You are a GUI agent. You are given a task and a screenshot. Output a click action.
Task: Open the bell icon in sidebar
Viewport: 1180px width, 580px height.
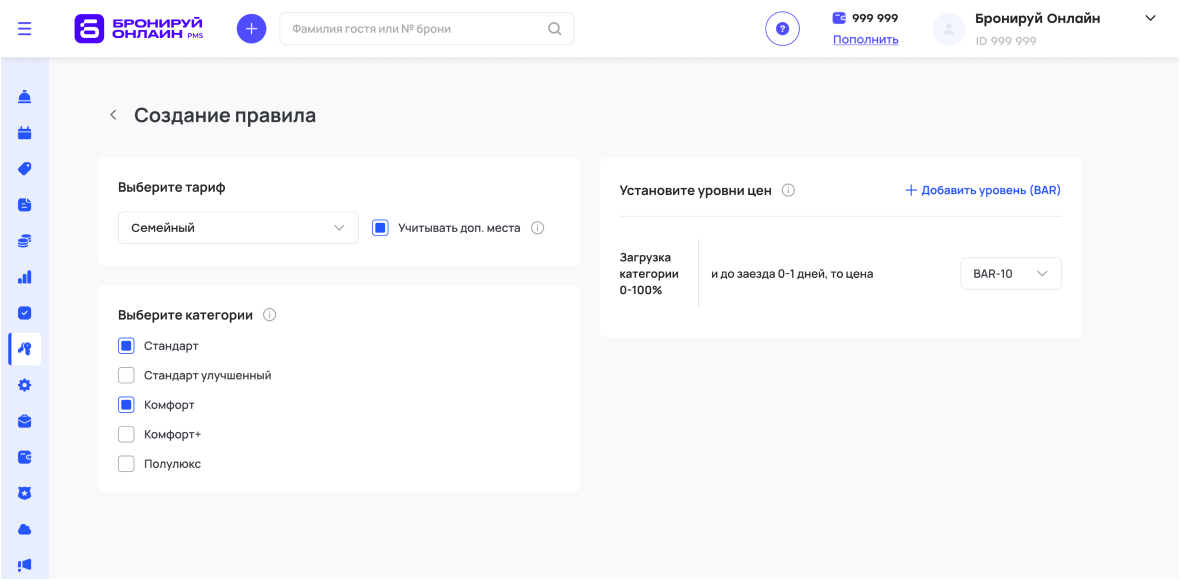[x=25, y=97]
